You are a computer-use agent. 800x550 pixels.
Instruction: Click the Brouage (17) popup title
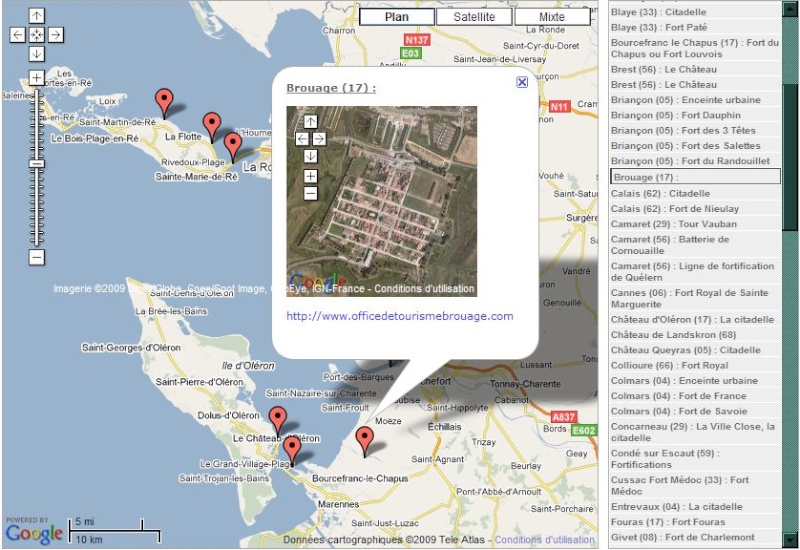(331, 88)
